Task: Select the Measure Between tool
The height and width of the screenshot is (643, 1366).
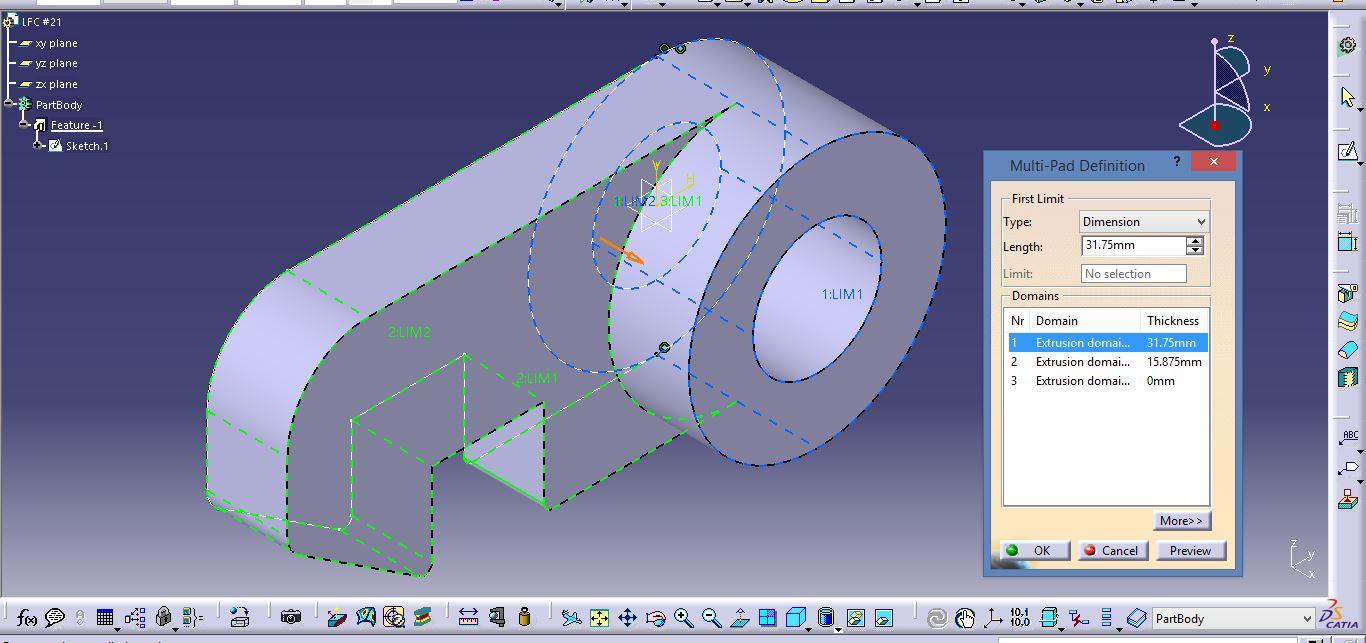Action: coord(468,618)
